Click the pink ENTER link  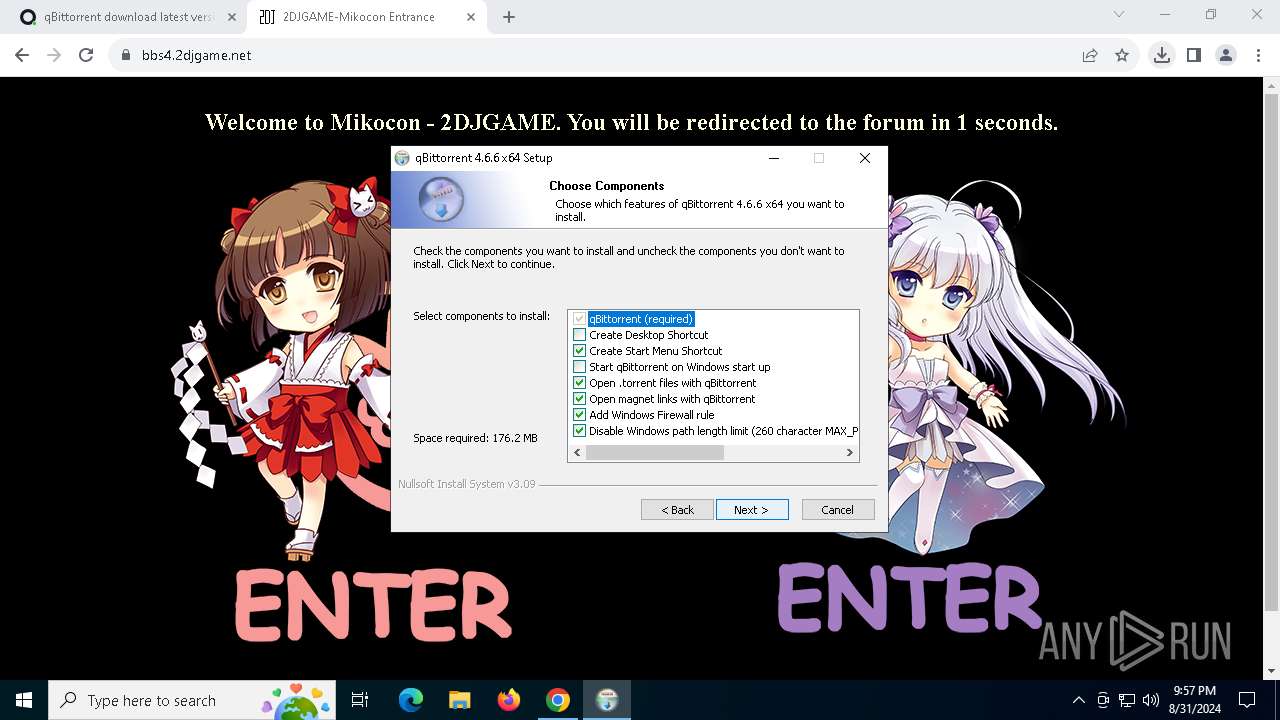click(x=373, y=605)
